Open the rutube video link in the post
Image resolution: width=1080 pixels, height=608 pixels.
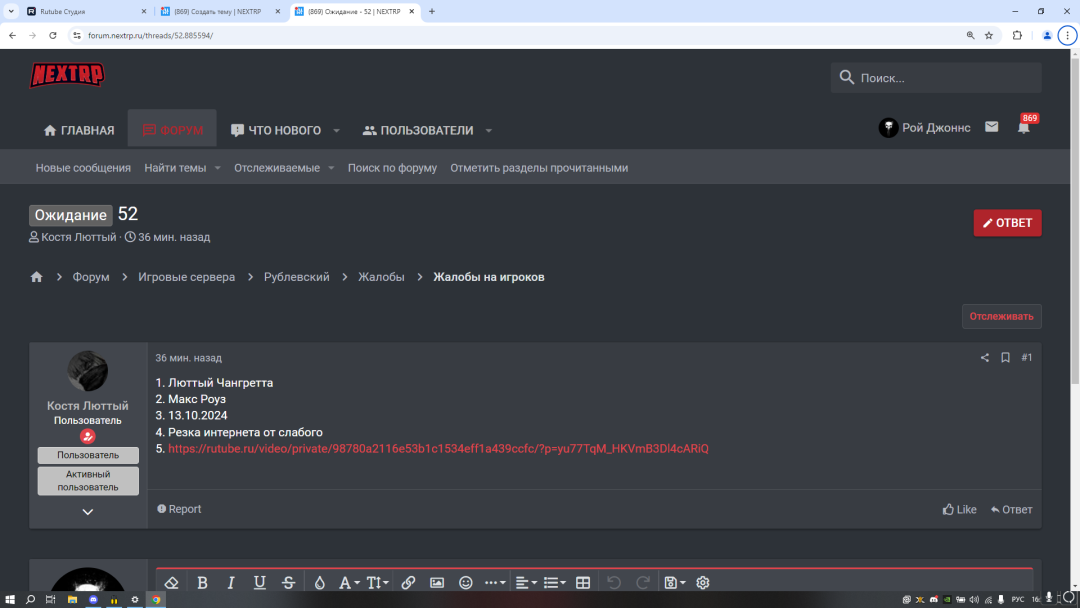[x=438, y=449]
